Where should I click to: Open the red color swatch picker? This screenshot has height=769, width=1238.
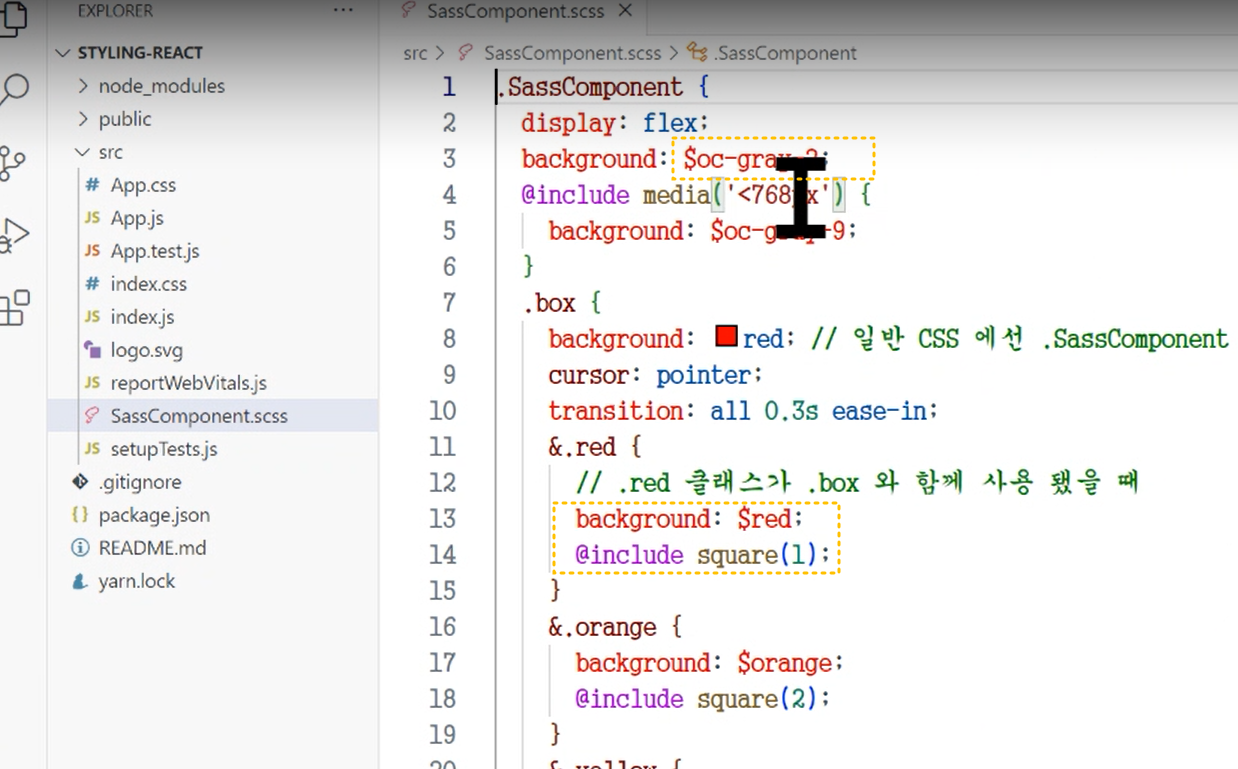coord(727,336)
